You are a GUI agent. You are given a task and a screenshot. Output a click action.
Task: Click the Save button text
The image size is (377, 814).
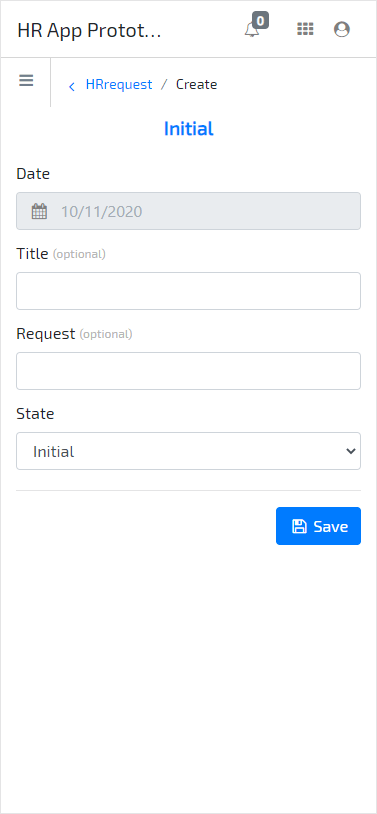coord(331,526)
